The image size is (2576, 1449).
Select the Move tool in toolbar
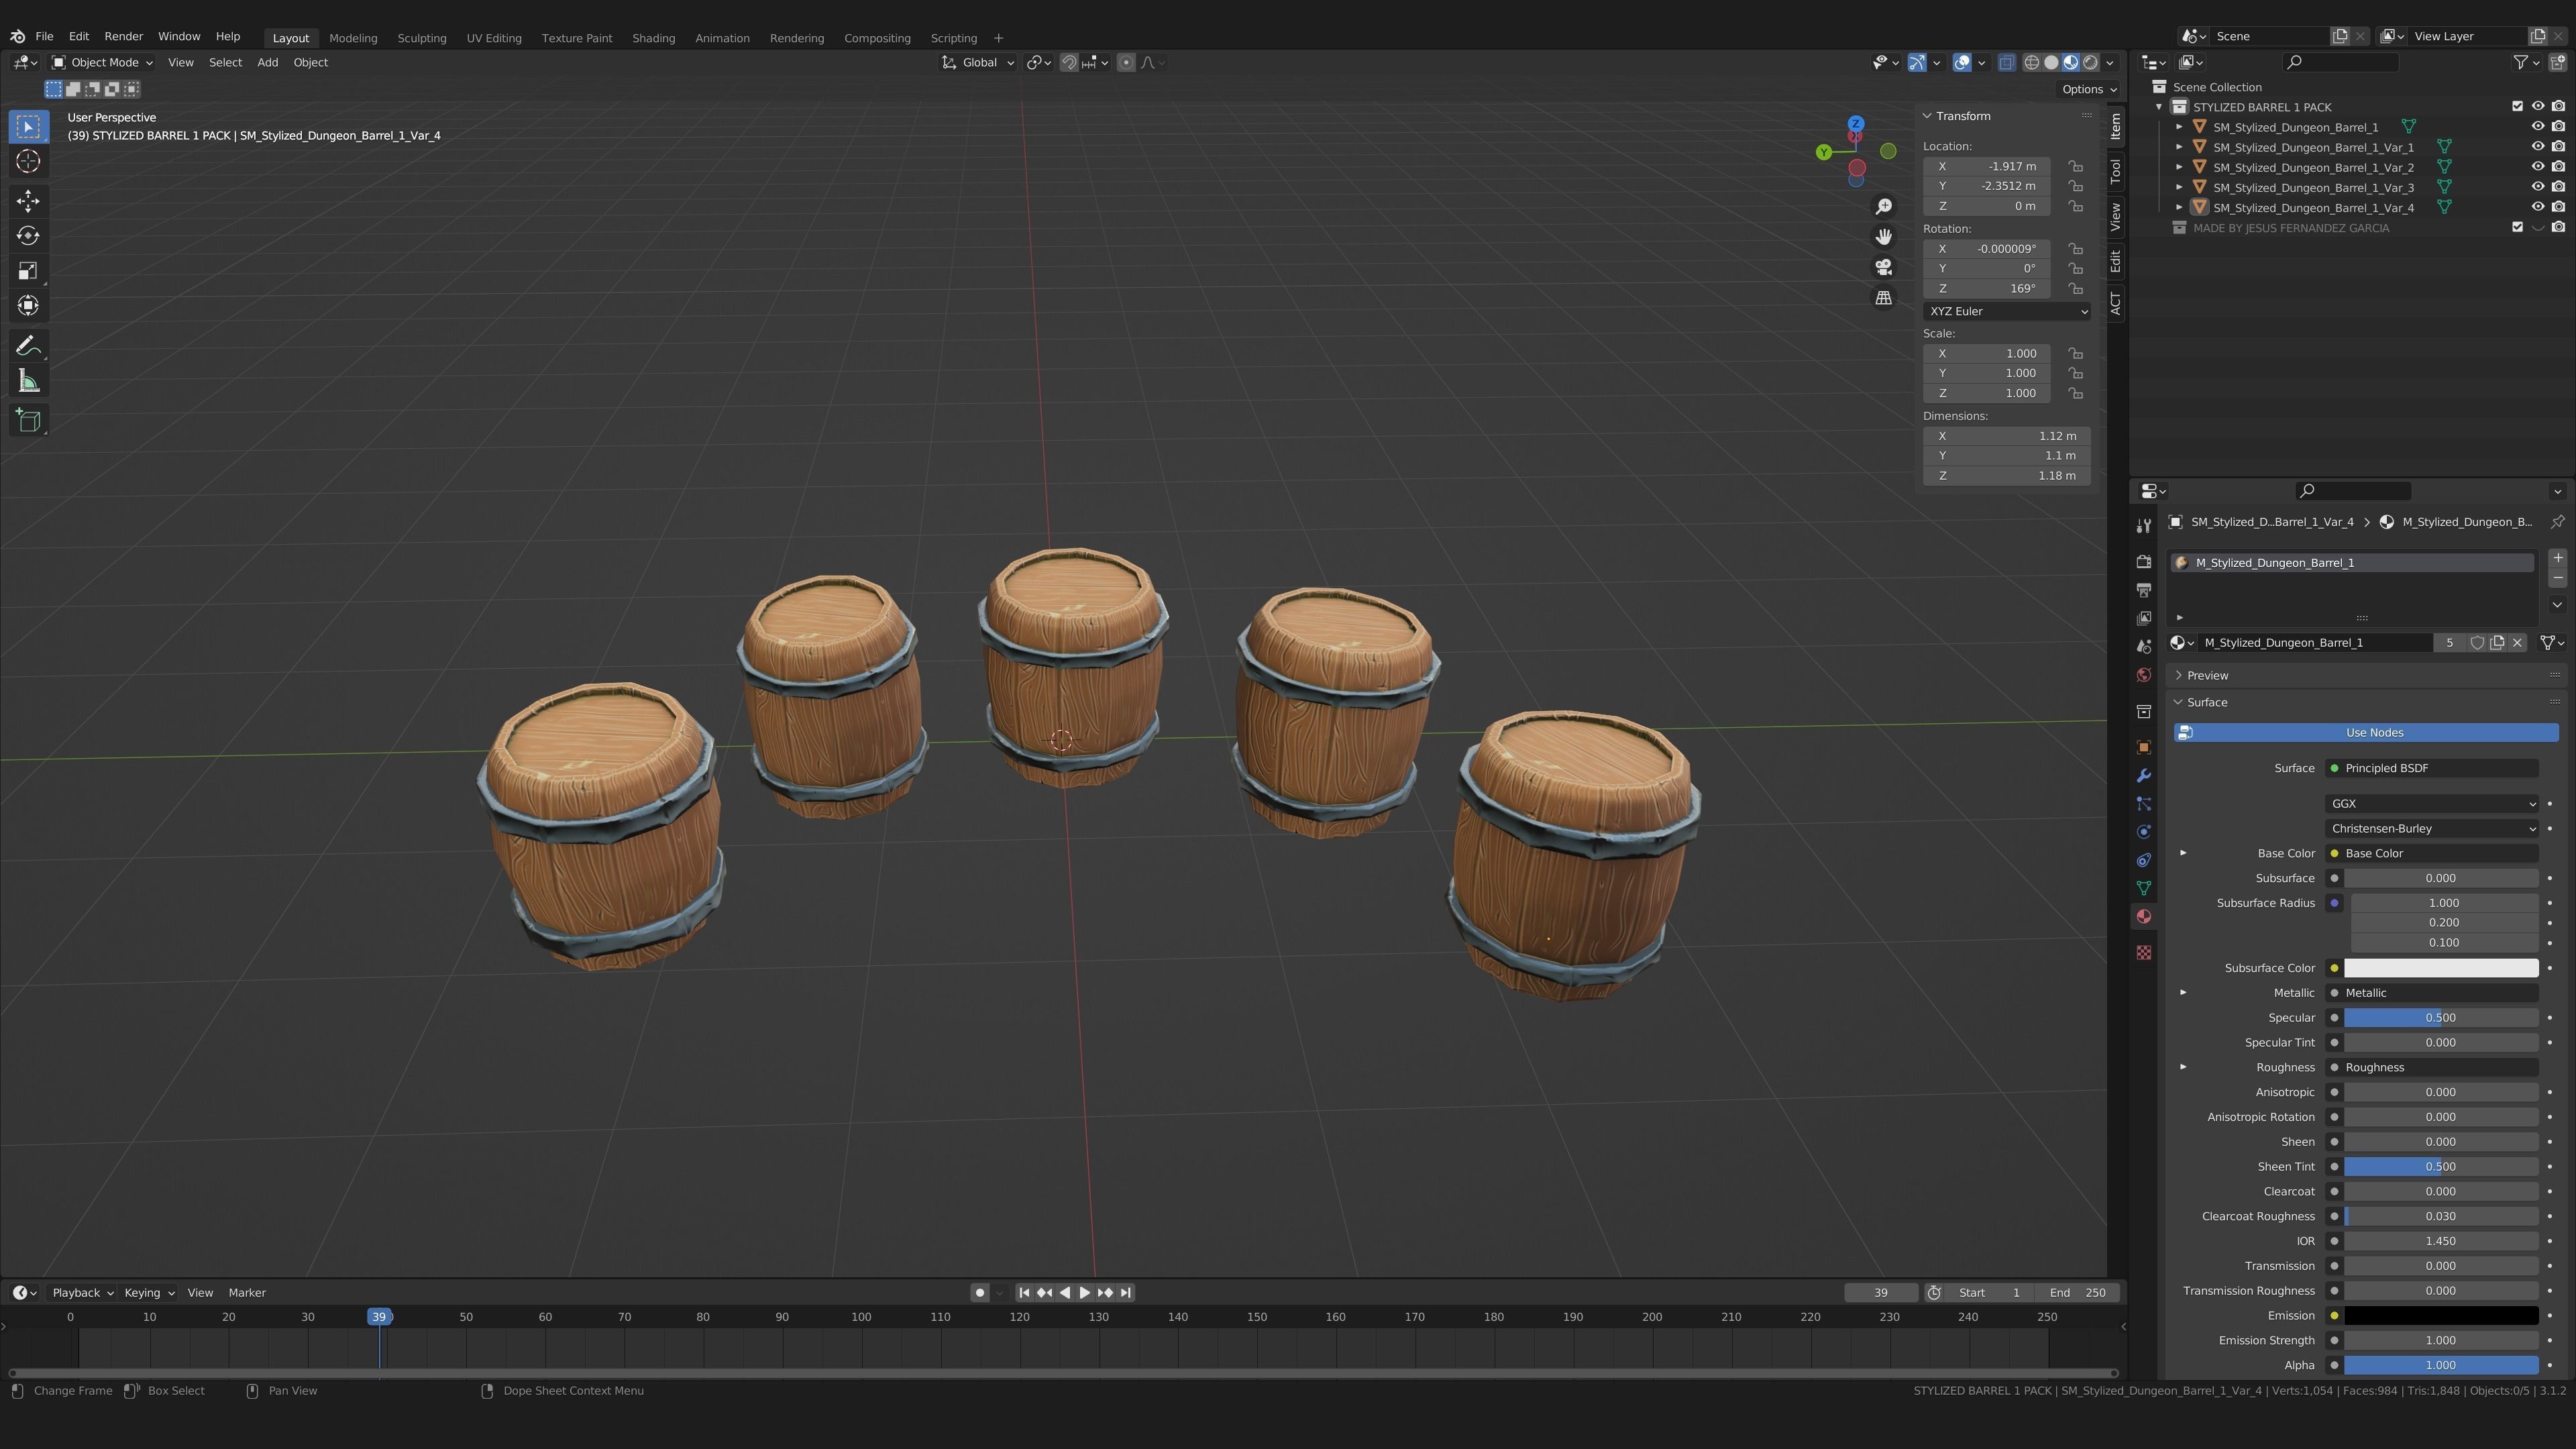[x=28, y=201]
